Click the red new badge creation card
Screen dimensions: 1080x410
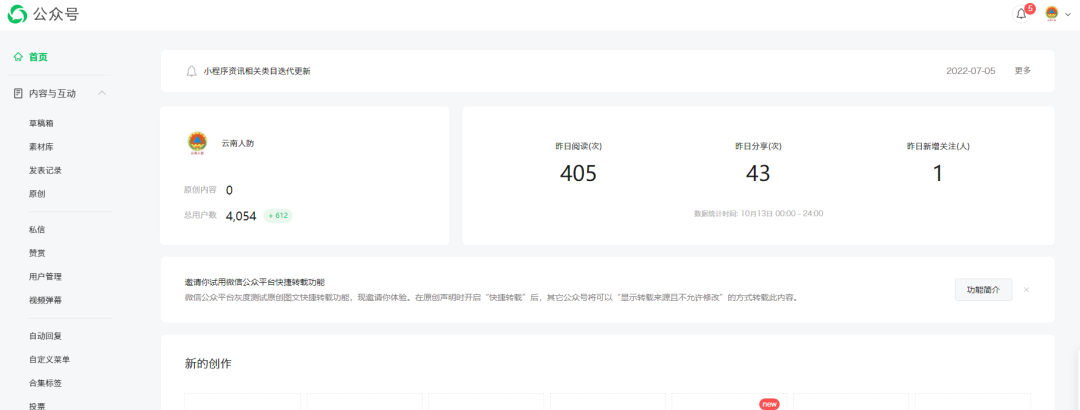click(x=729, y=402)
